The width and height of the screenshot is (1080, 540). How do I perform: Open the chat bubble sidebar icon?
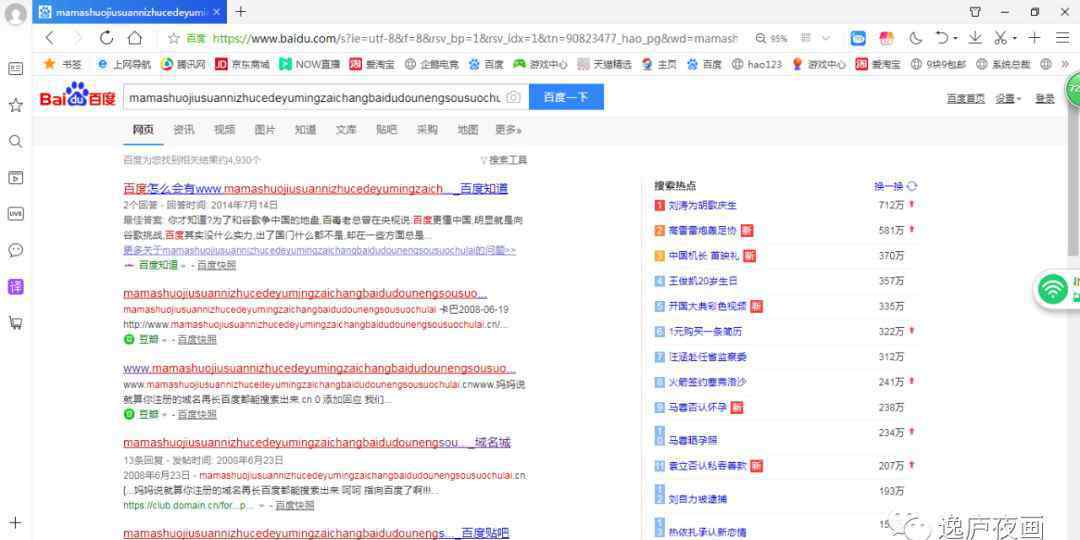coord(15,250)
